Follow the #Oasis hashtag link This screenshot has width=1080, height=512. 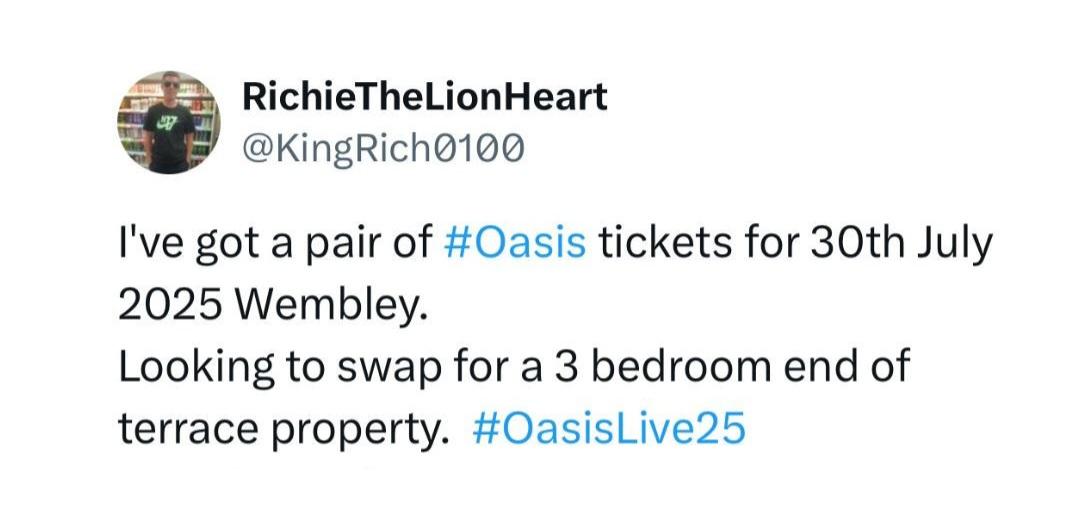tap(516, 244)
